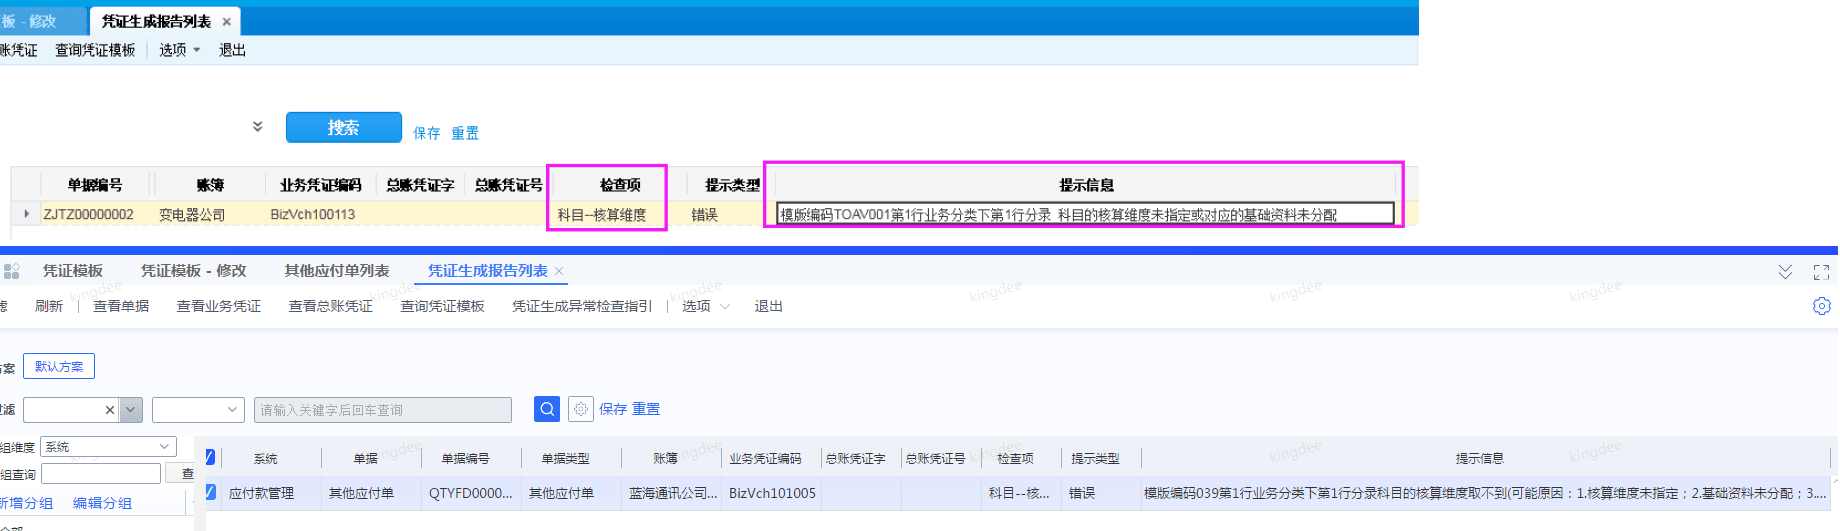Open the app grid home icon
Viewport: 1840px width, 531px height.
point(12,271)
